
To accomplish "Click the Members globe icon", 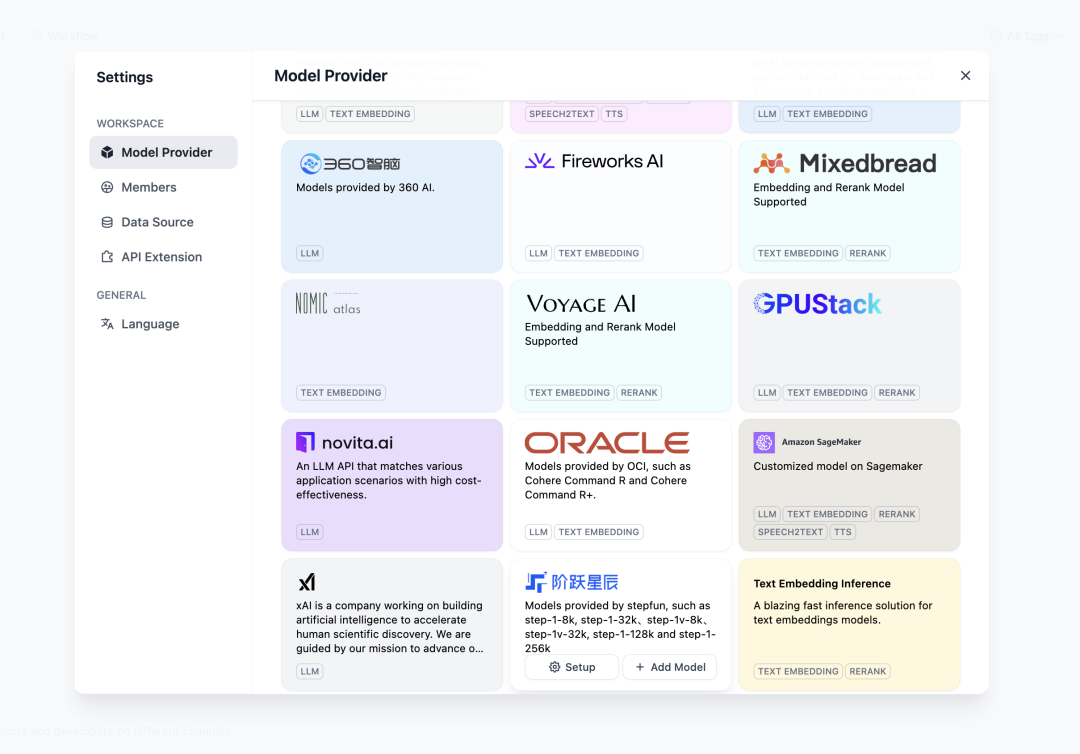I will point(107,187).
